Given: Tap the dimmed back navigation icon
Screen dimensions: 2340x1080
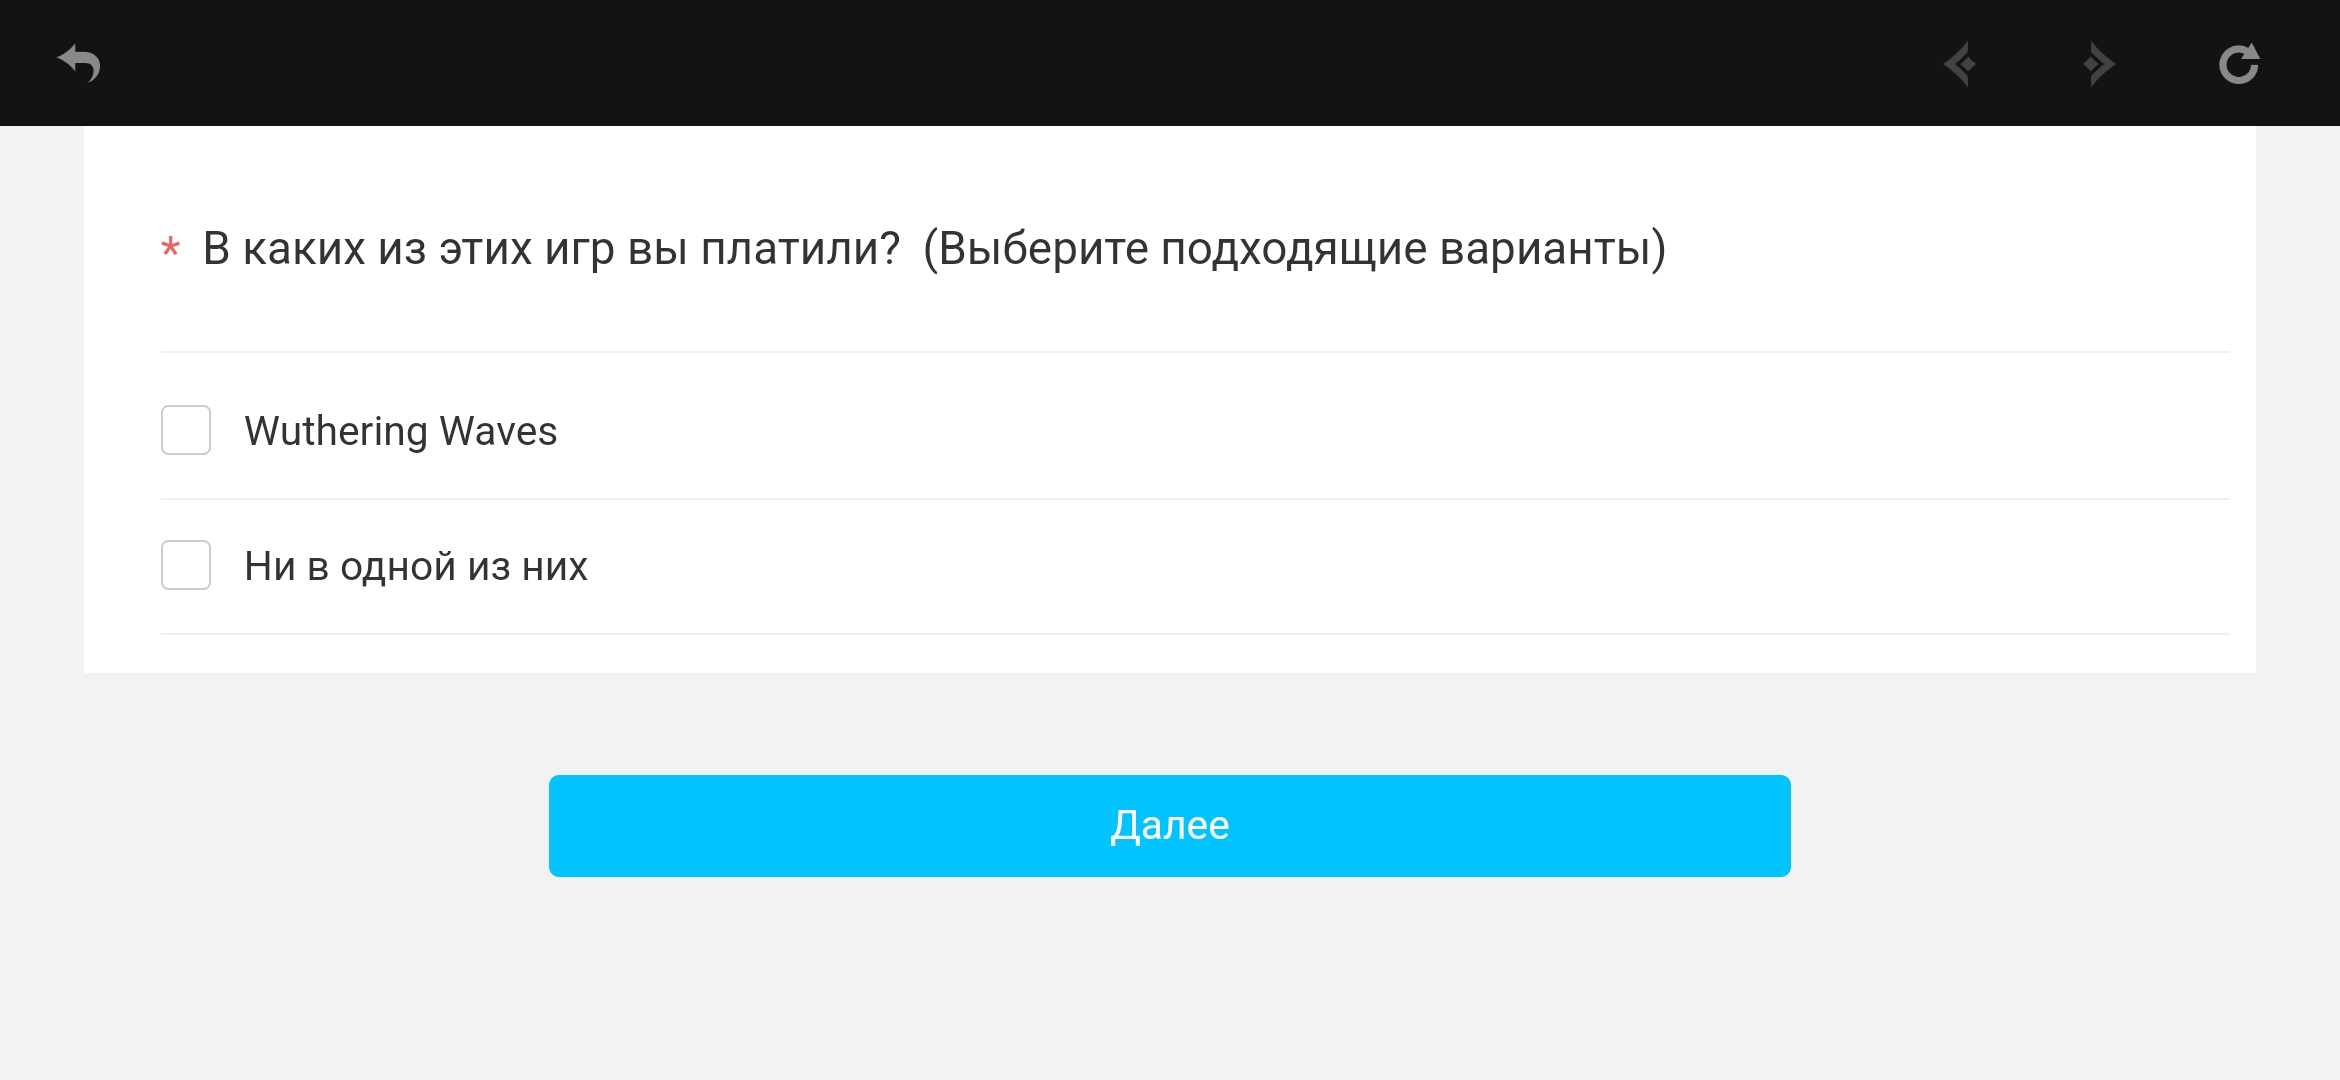Looking at the screenshot, I should tap(1959, 64).
